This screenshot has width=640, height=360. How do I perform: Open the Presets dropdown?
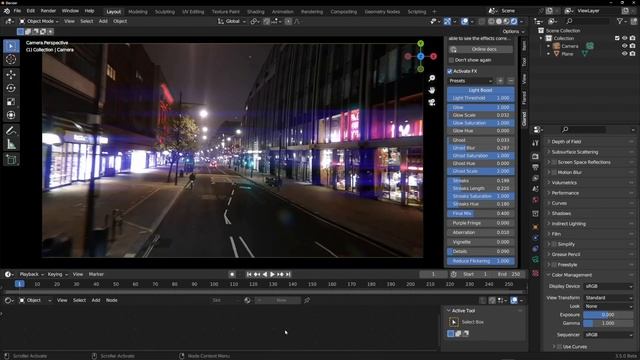click(x=470, y=81)
